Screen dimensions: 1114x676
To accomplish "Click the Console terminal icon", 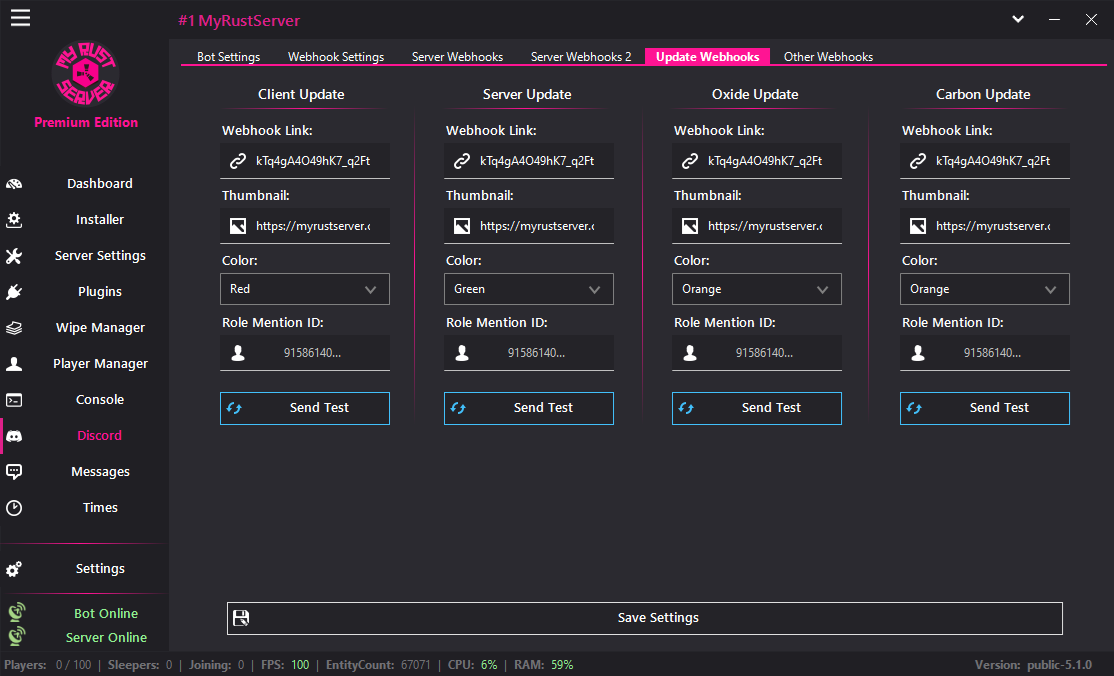I will 14,400.
